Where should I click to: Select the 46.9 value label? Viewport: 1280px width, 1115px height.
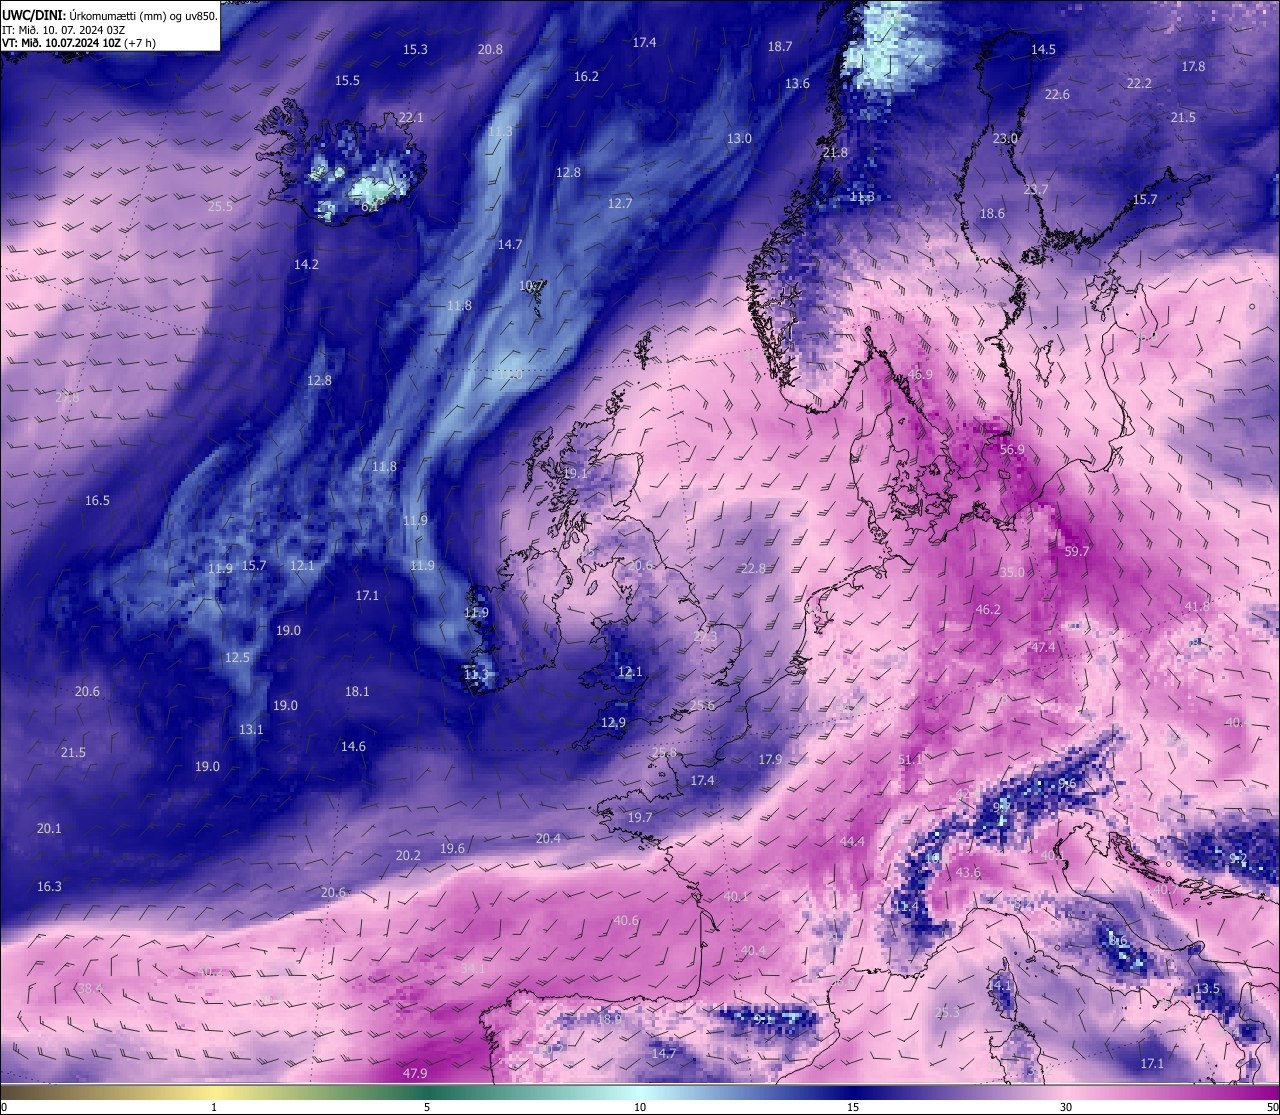click(920, 375)
